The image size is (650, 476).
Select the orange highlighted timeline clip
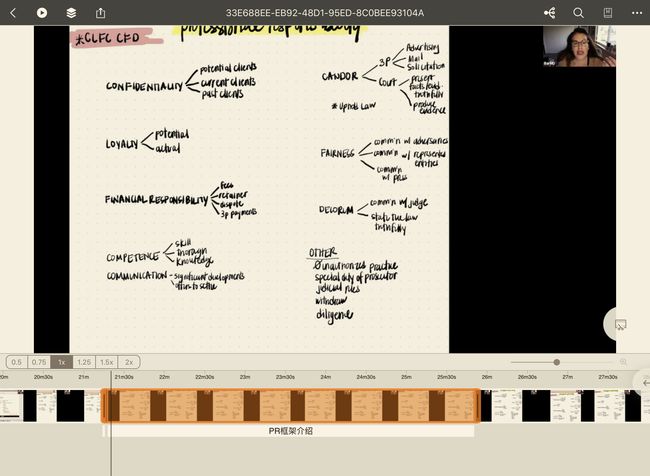tap(291, 406)
